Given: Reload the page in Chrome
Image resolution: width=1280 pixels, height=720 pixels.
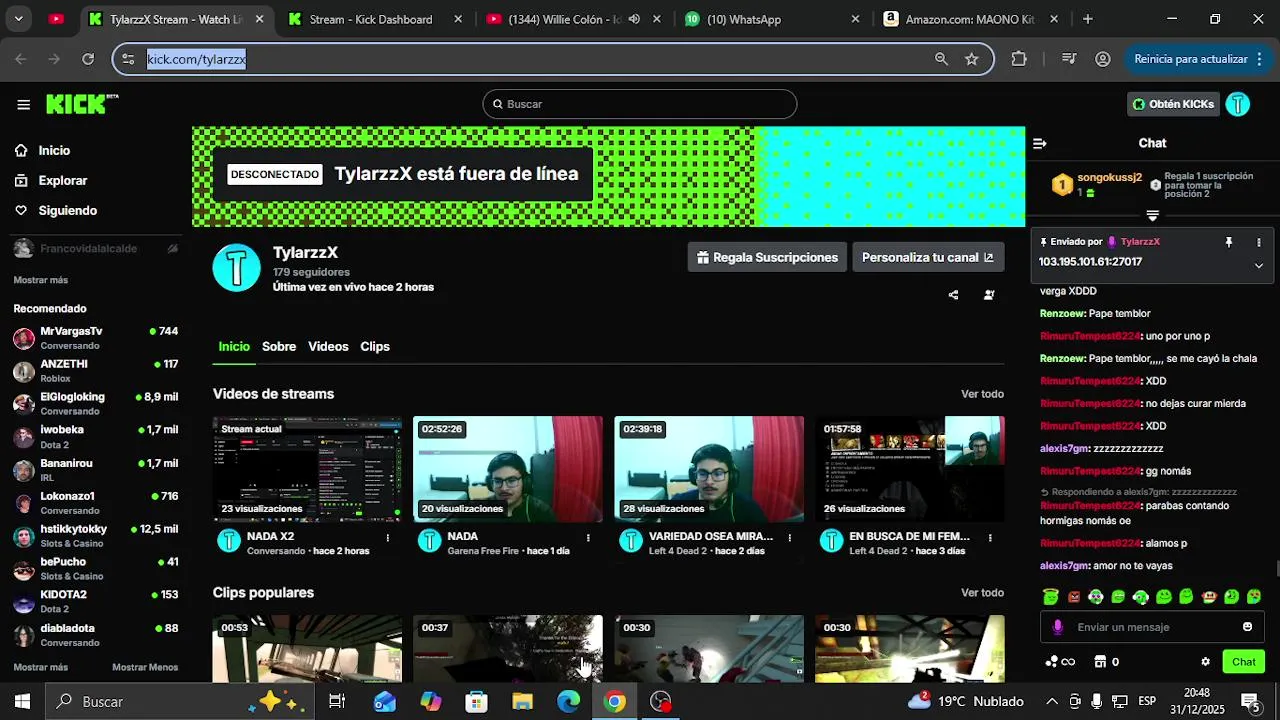Looking at the screenshot, I should 88,59.
